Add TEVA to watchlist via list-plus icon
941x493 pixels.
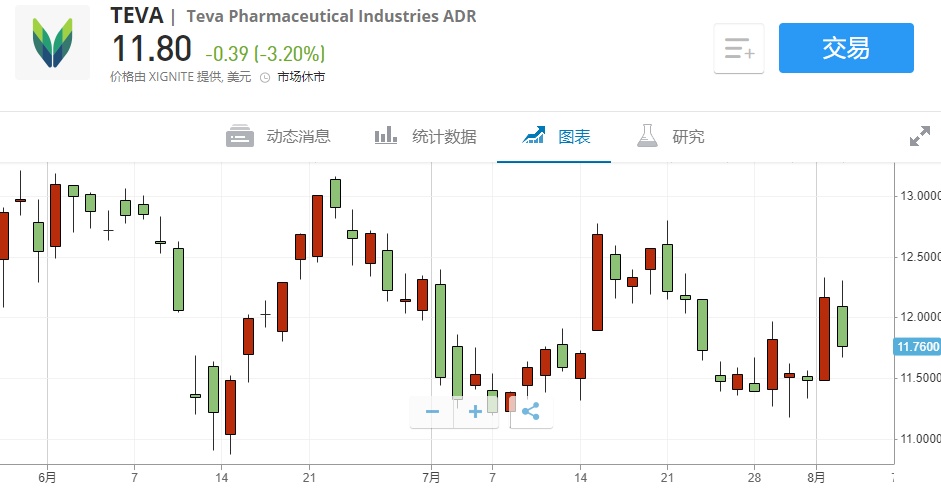[739, 48]
